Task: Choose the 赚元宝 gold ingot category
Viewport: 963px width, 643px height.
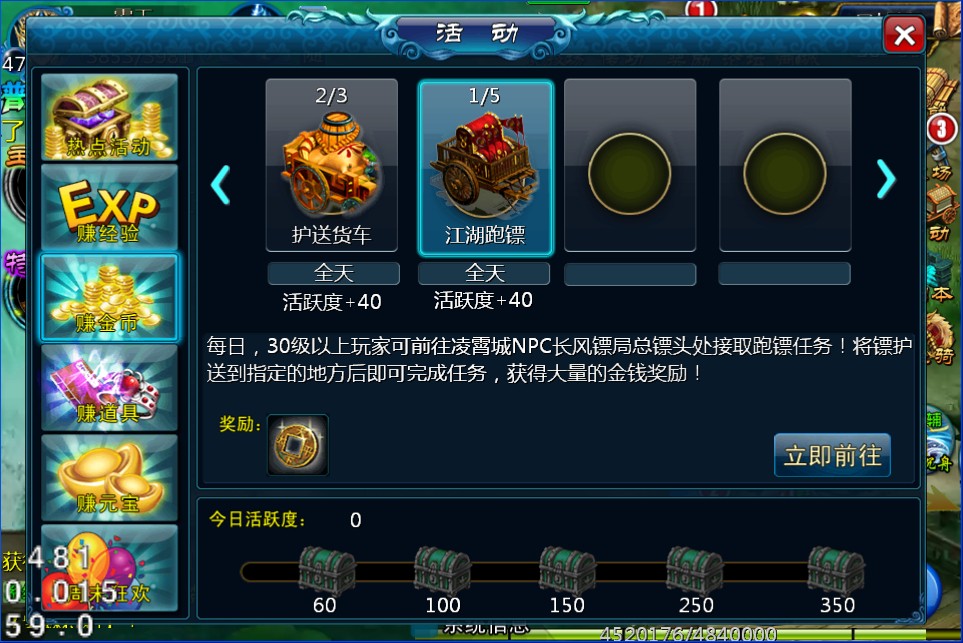Action: click(x=109, y=478)
